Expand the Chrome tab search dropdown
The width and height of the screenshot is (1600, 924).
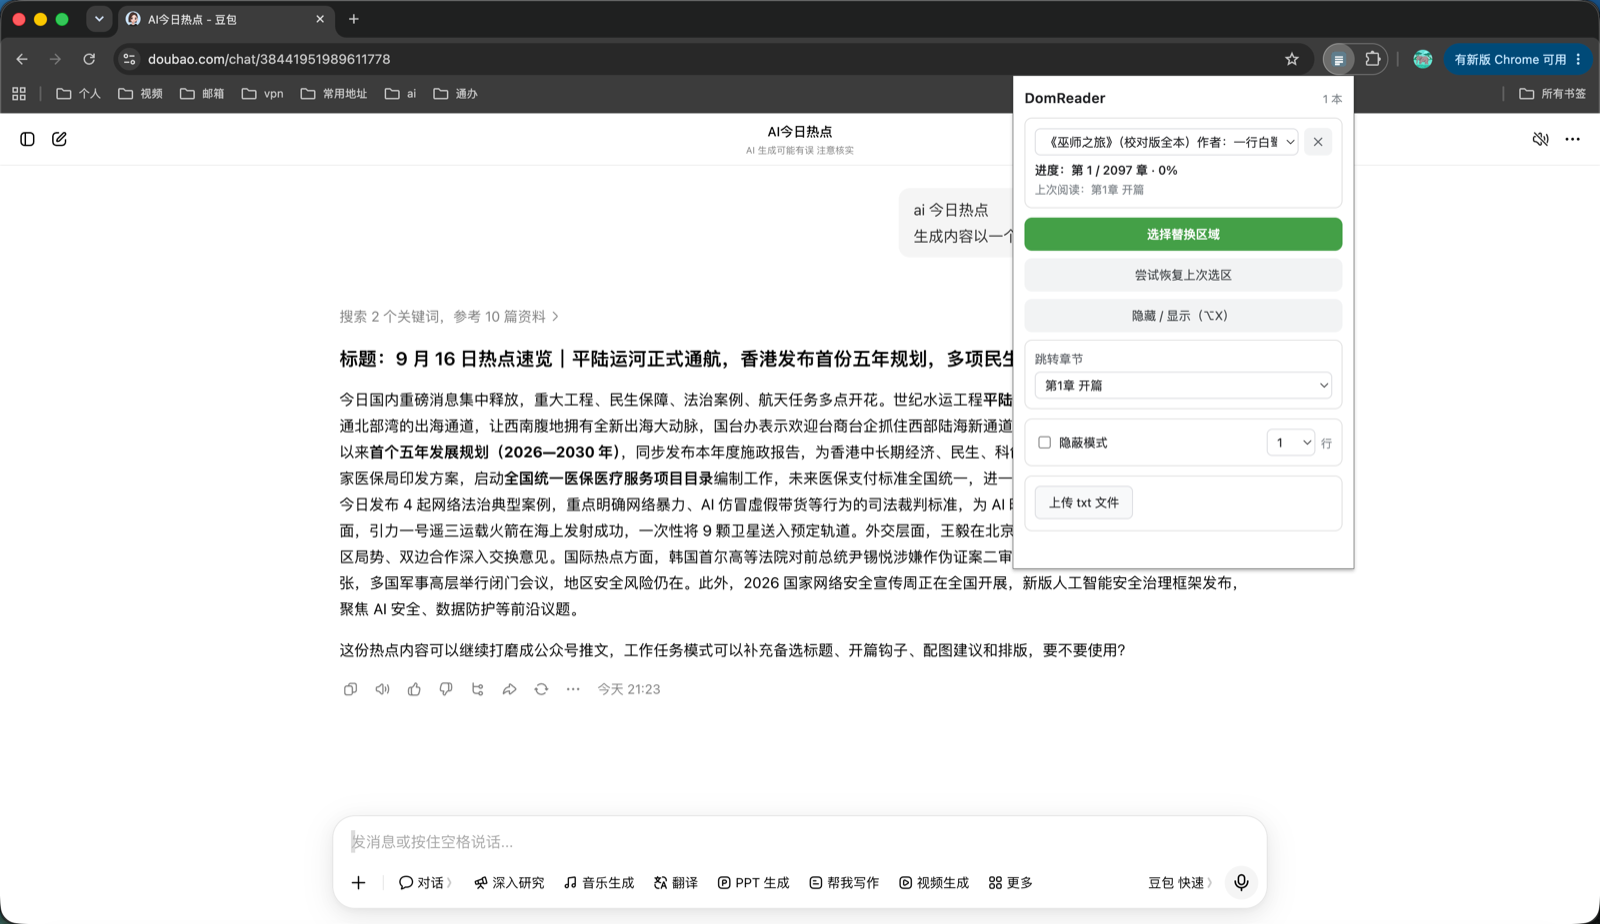coord(99,19)
